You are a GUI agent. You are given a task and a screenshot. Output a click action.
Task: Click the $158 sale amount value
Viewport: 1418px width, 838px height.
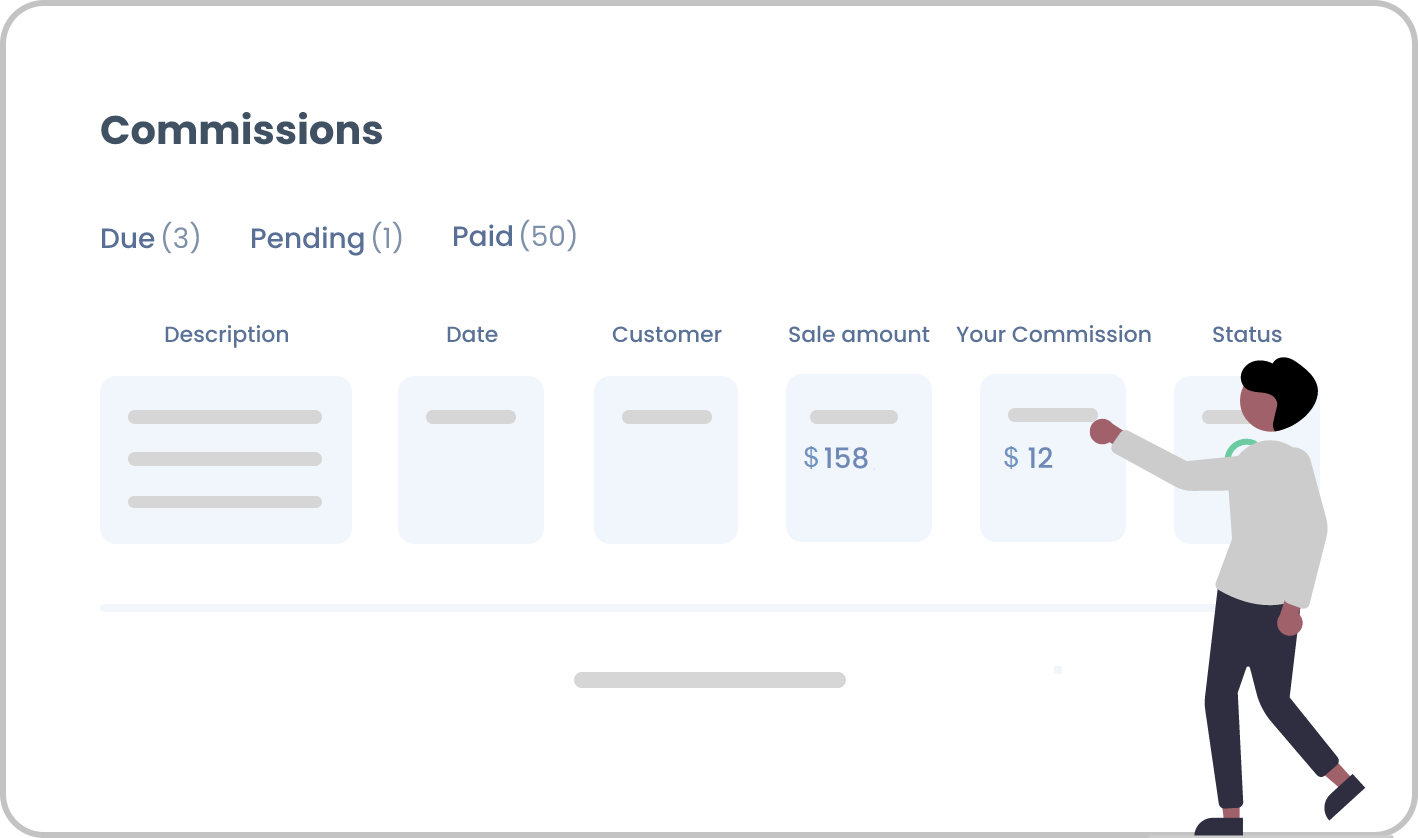tap(836, 458)
